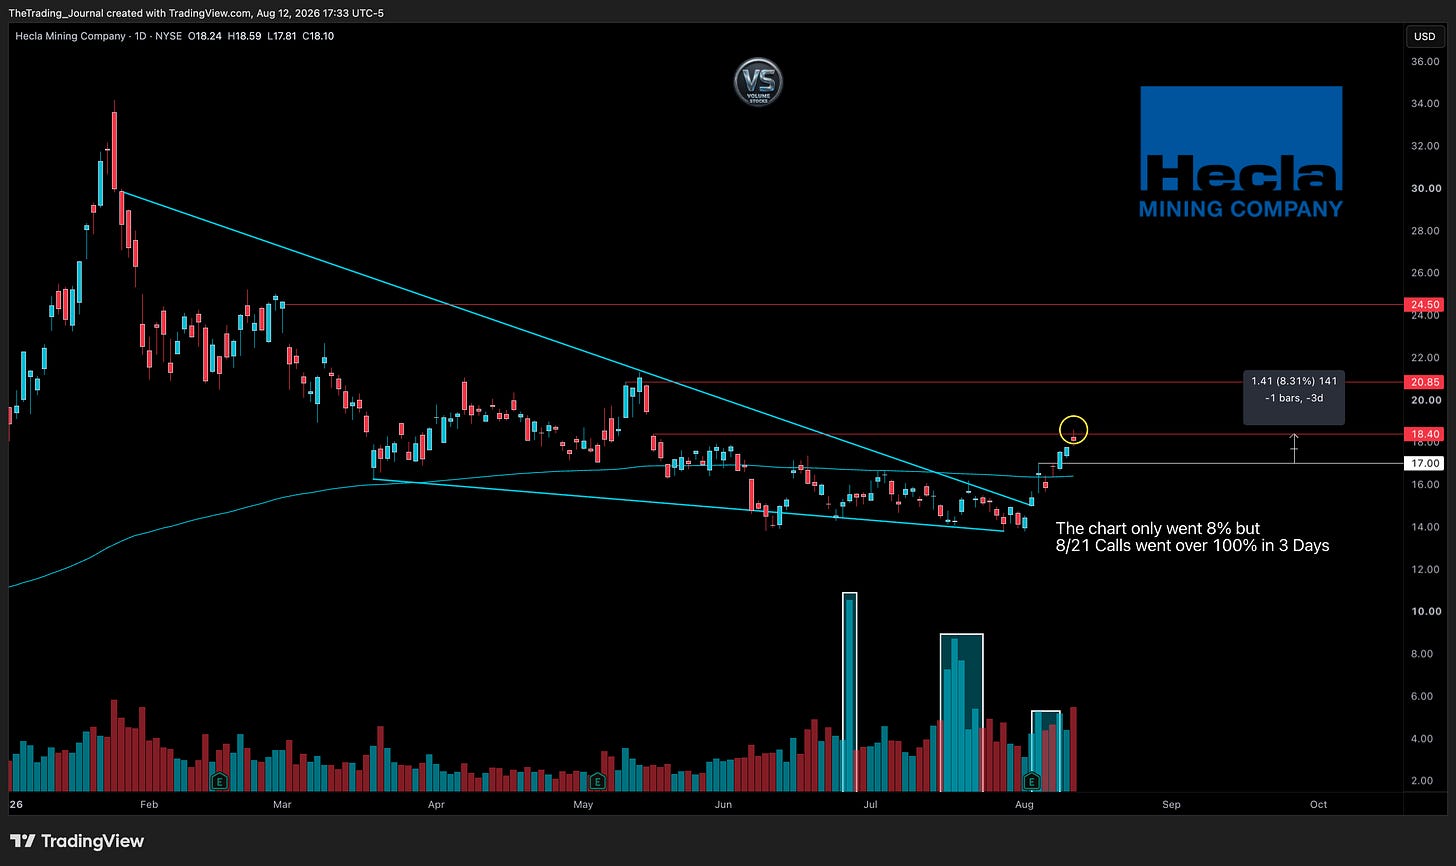Click the Oct label on the time axis
The height and width of the screenshot is (866, 1456).
(1318, 804)
